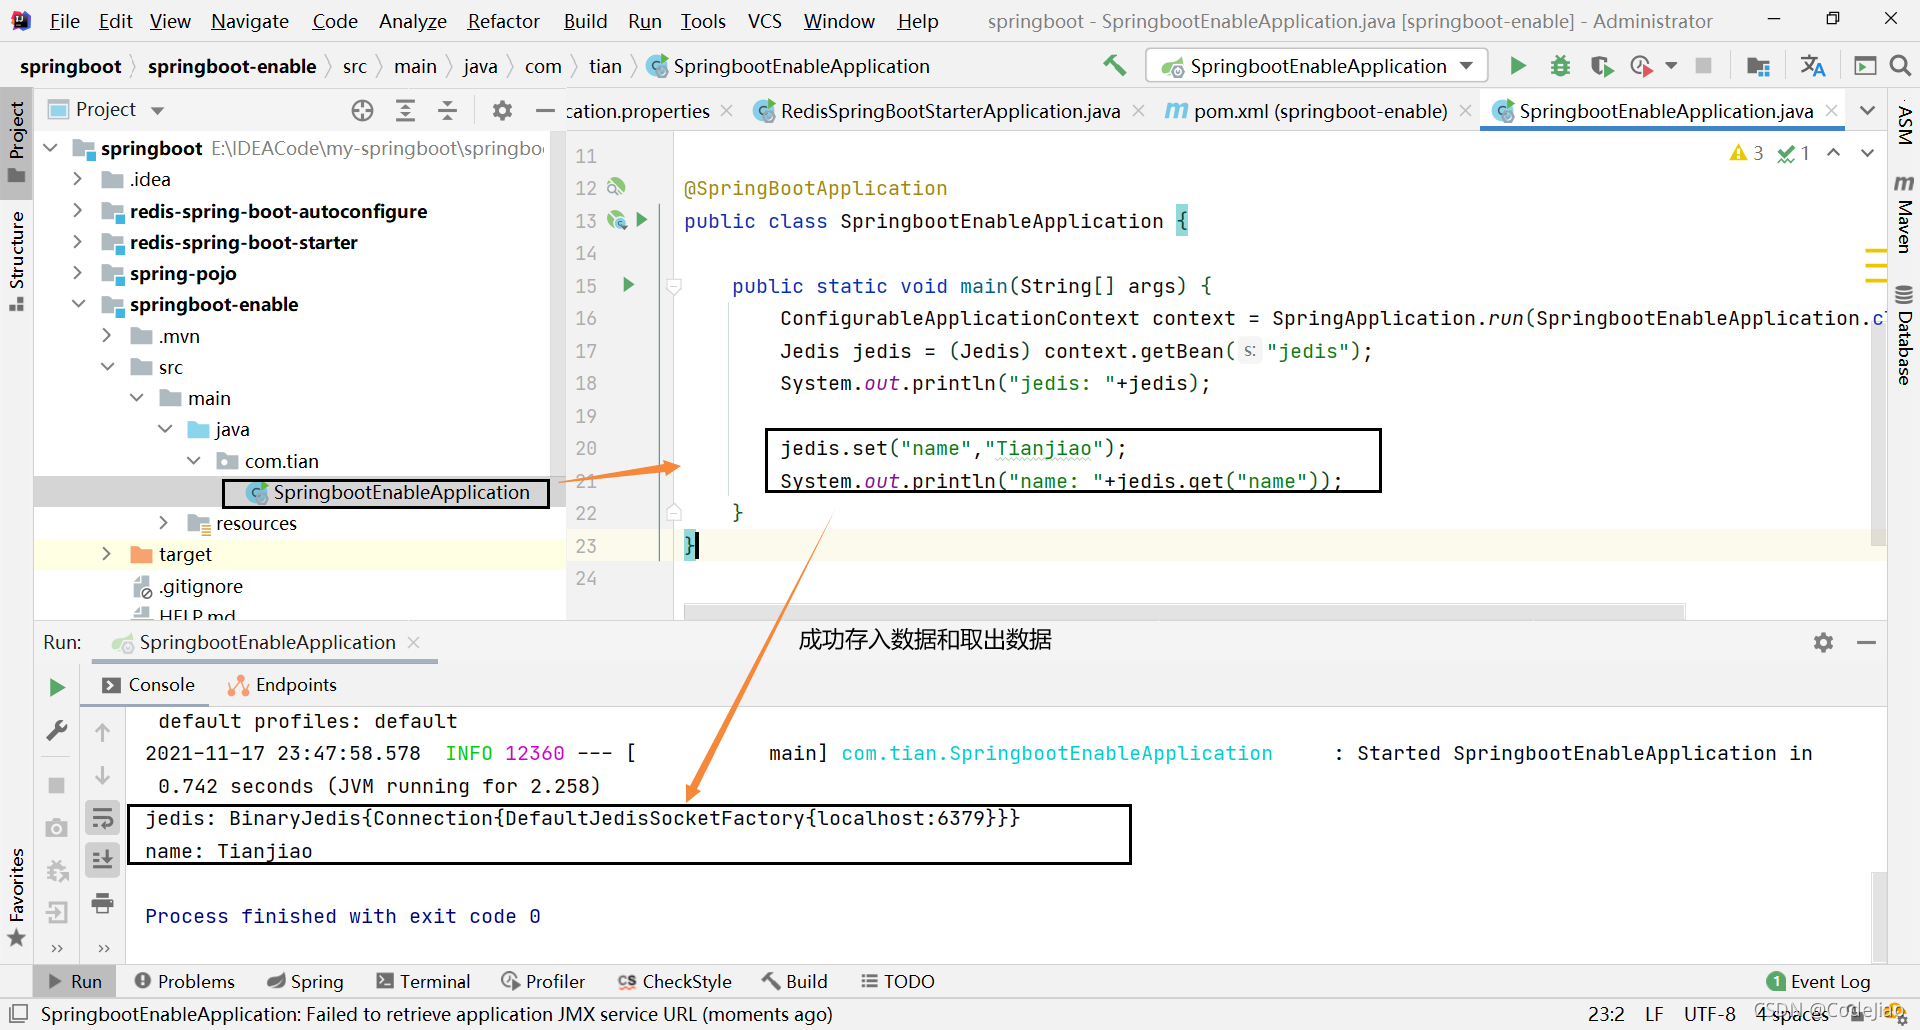Screen dimensions: 1920x1030
Task: Open Search Everywhere magnifier icon
Action: tap(1900, 66)
